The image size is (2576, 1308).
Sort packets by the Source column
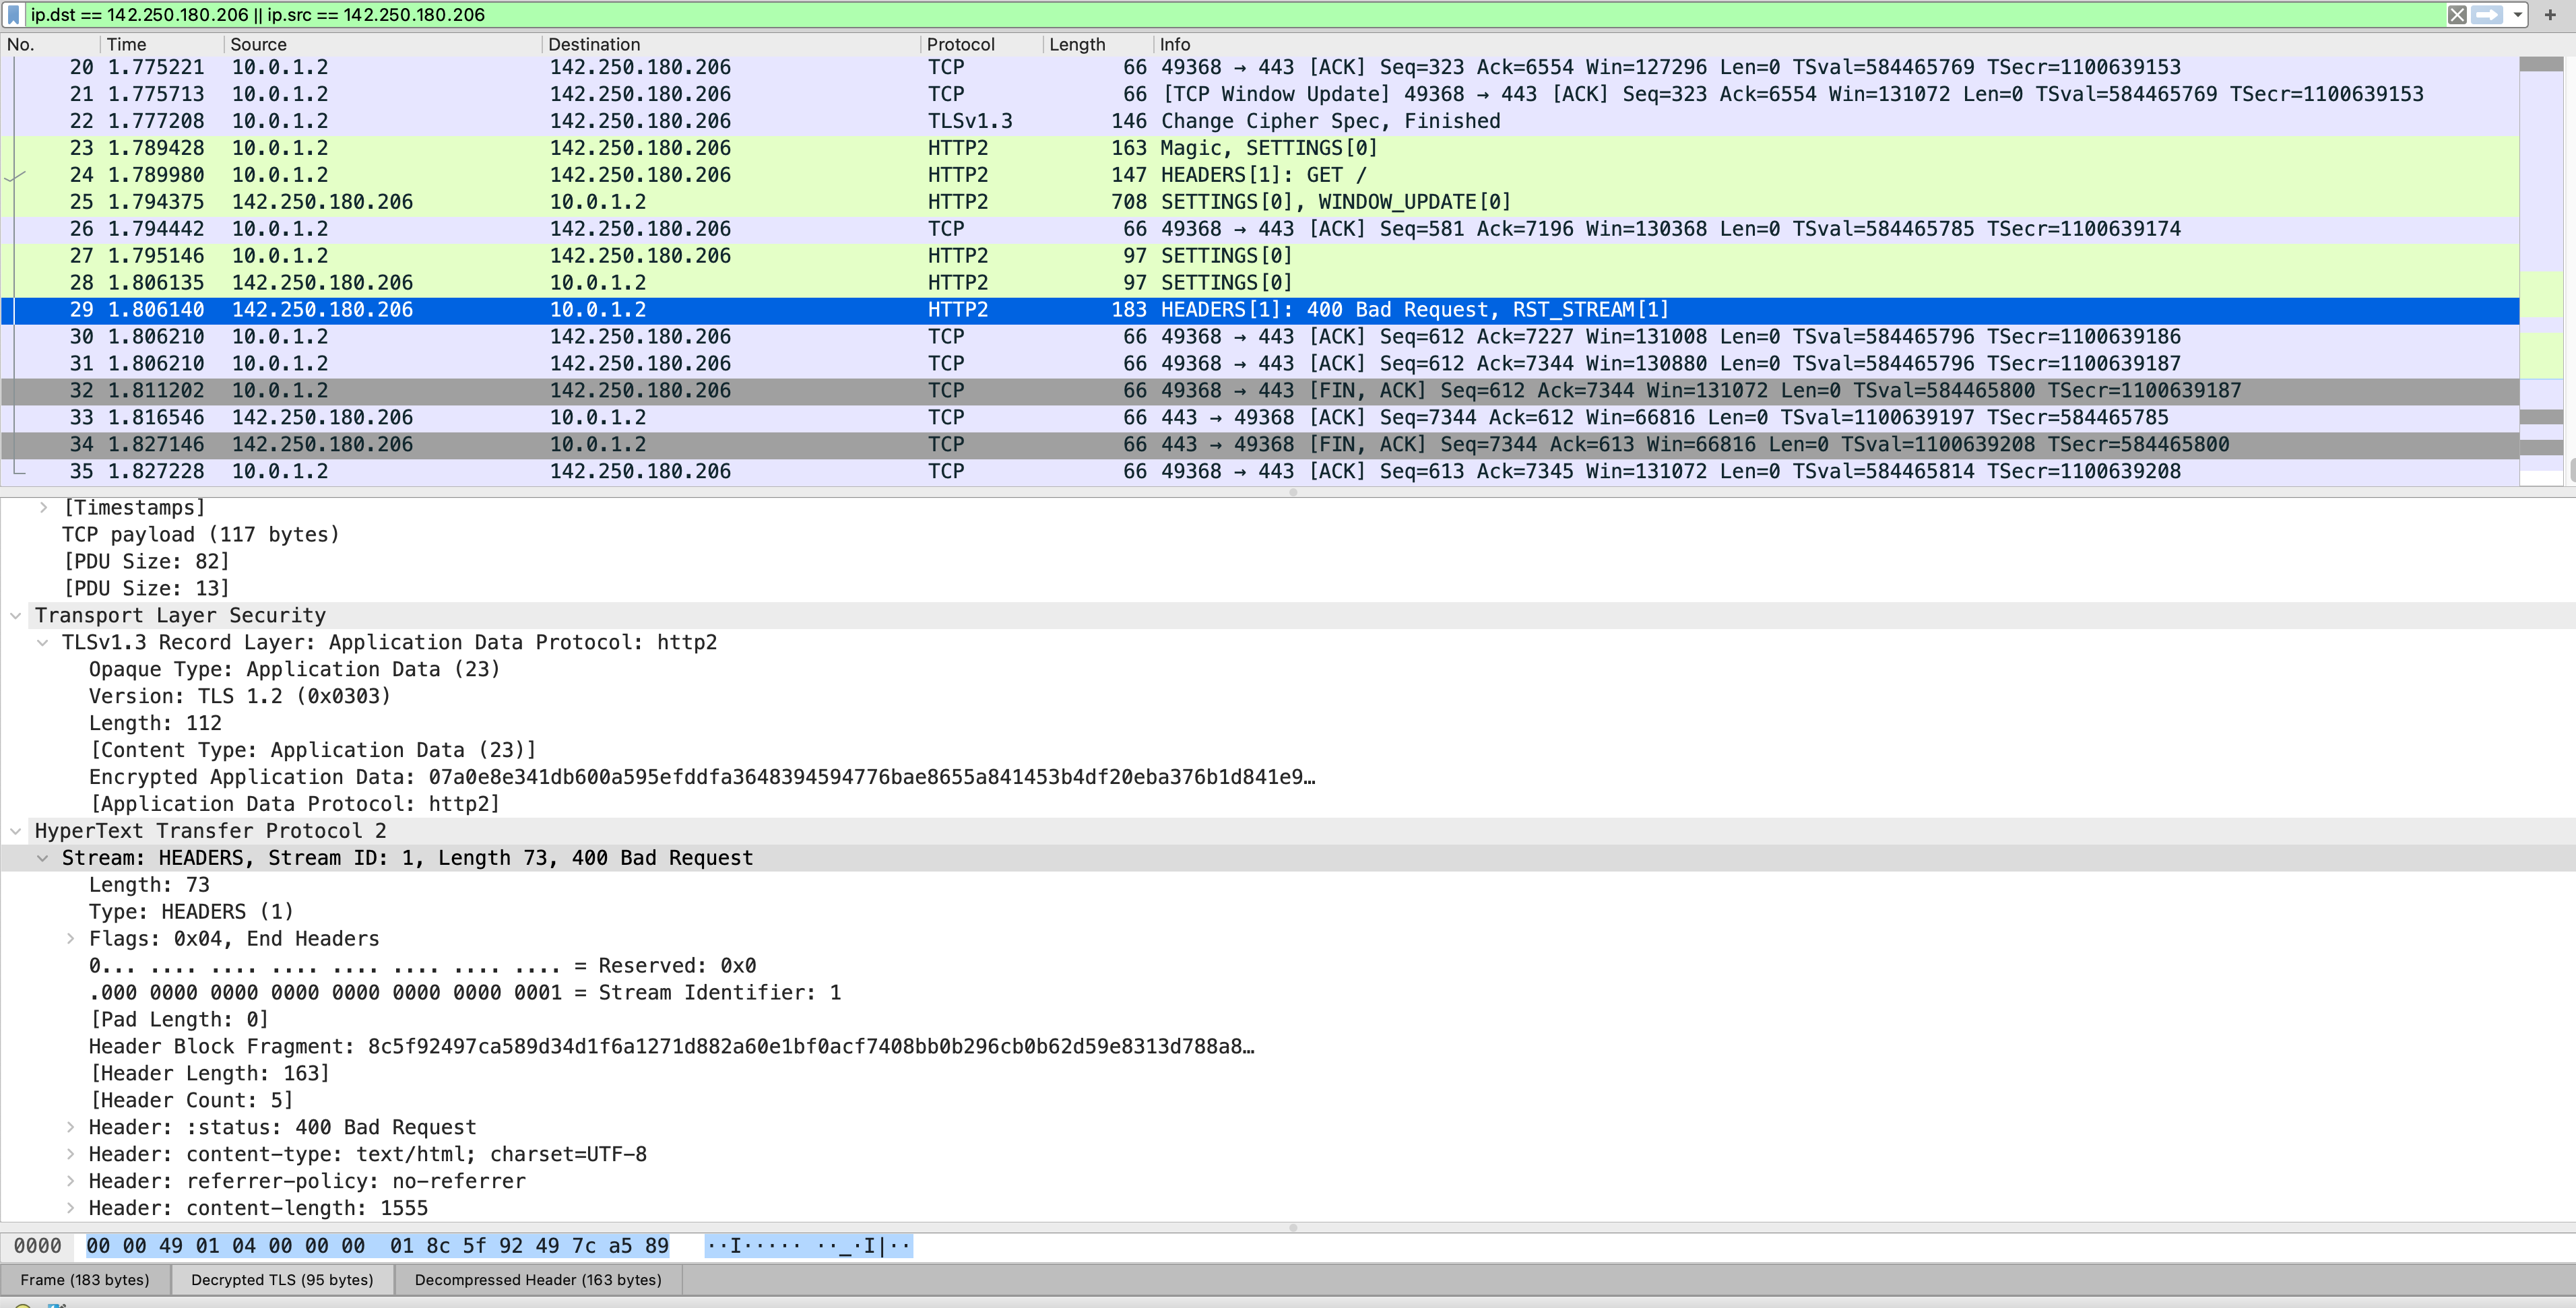point(383,44)
